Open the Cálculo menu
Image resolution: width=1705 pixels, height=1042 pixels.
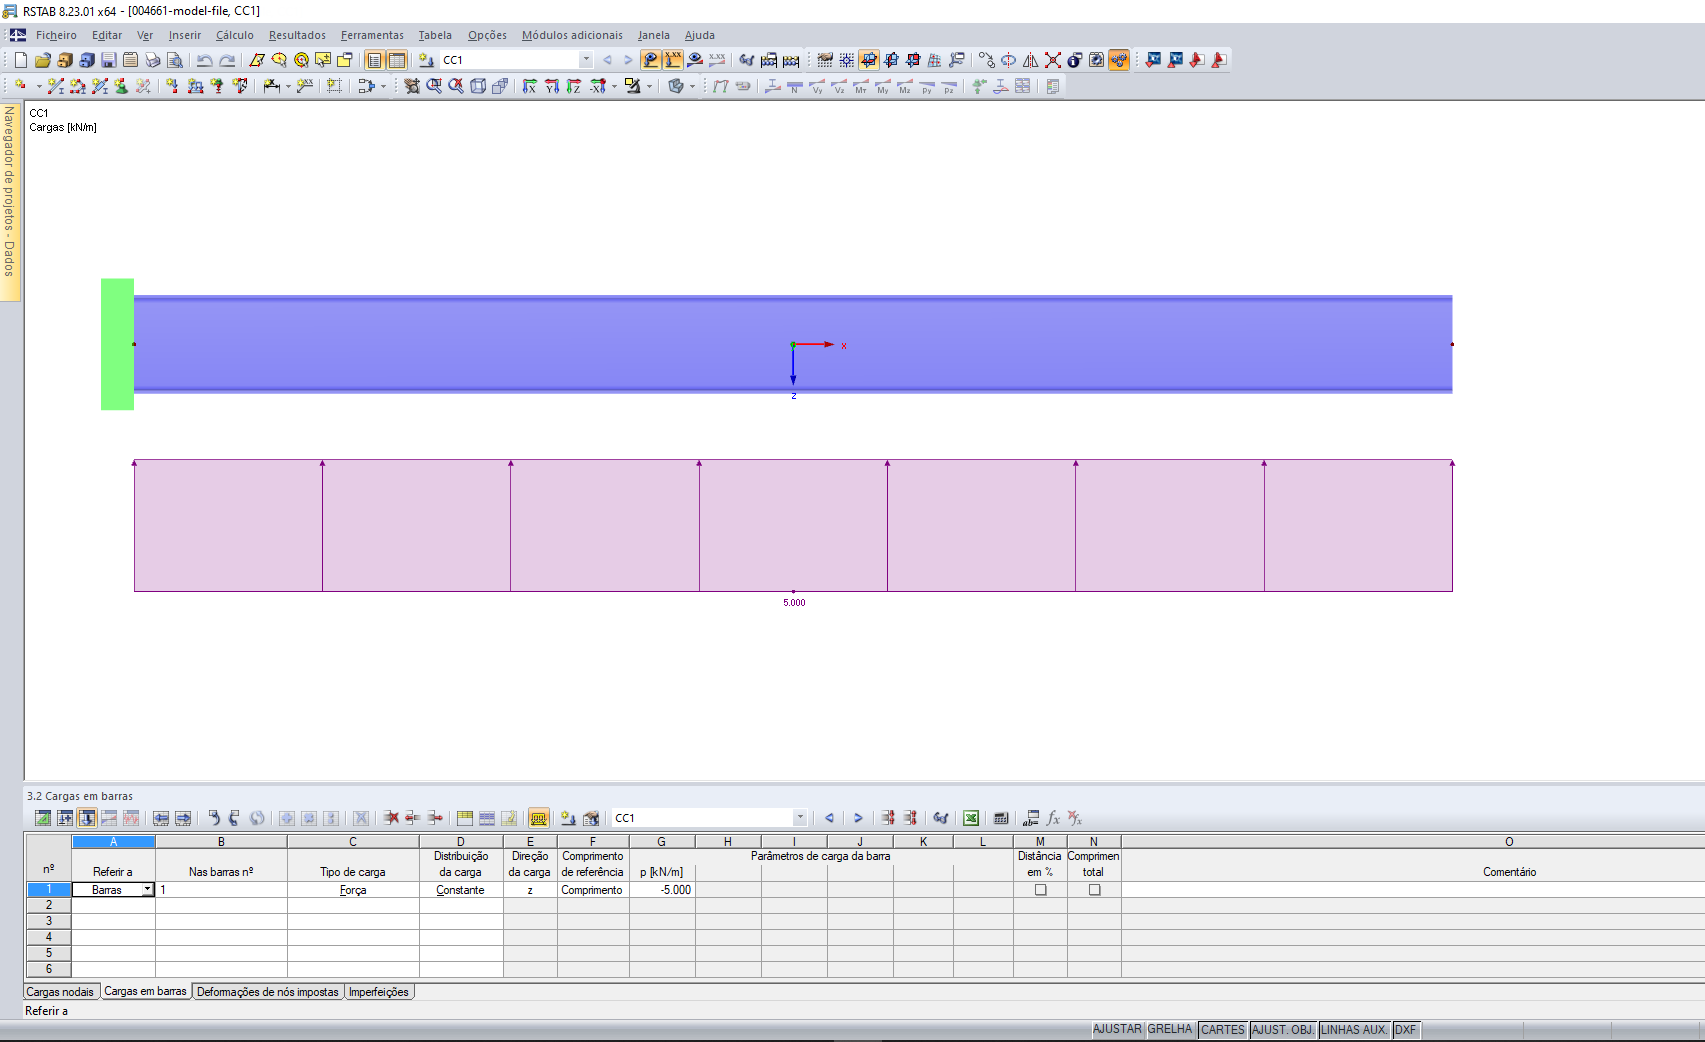click(x=235, y=35)
